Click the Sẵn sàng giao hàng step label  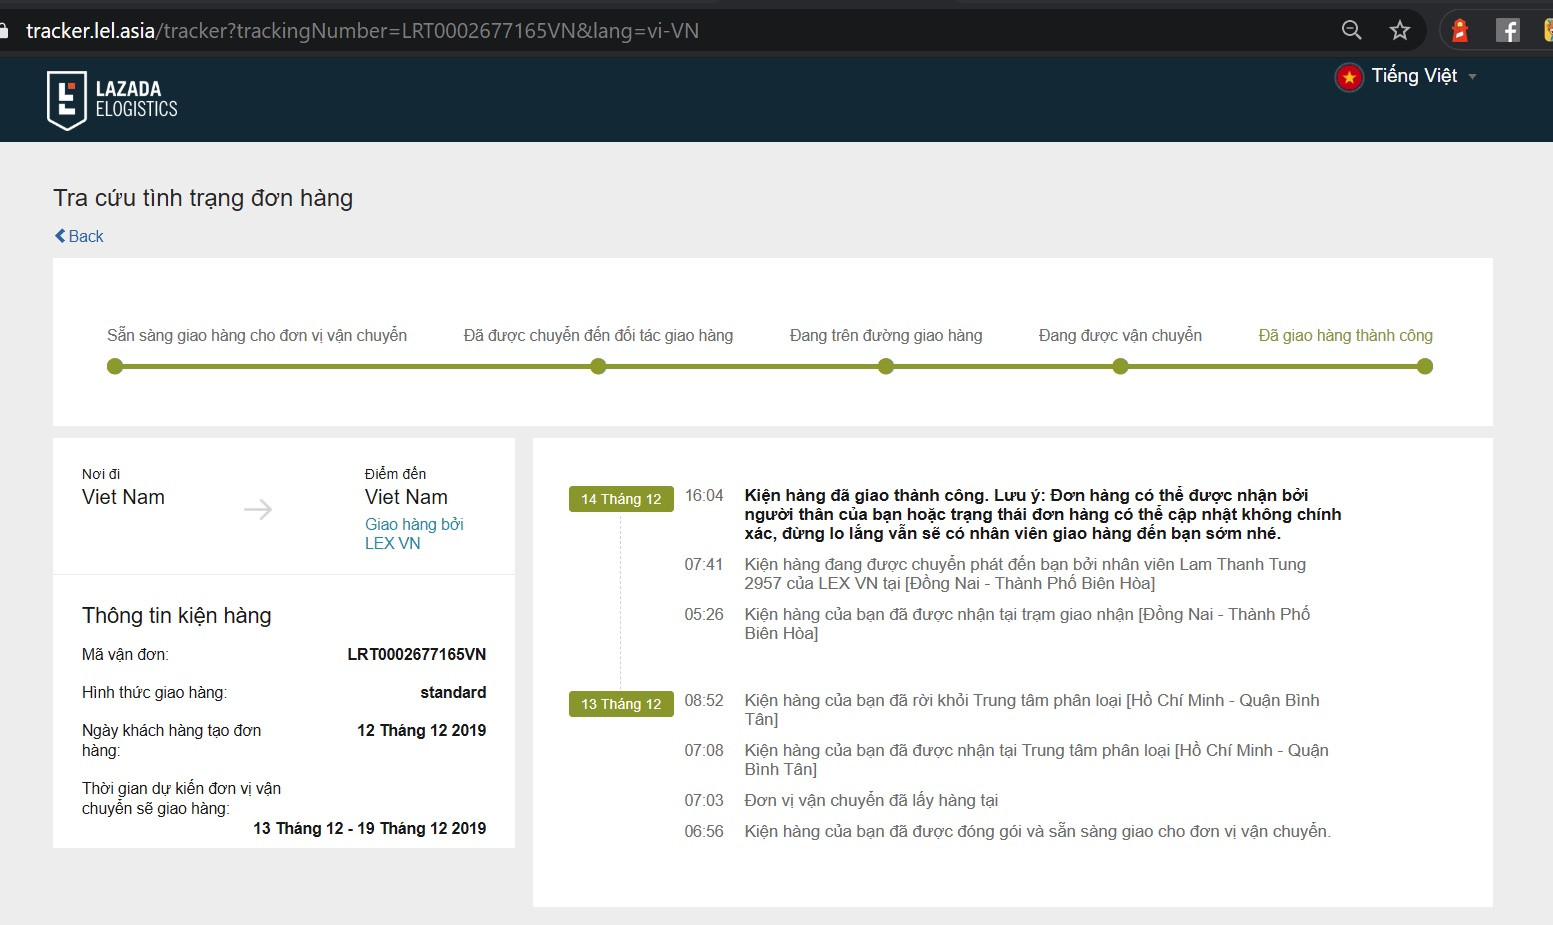click(257, 335)
